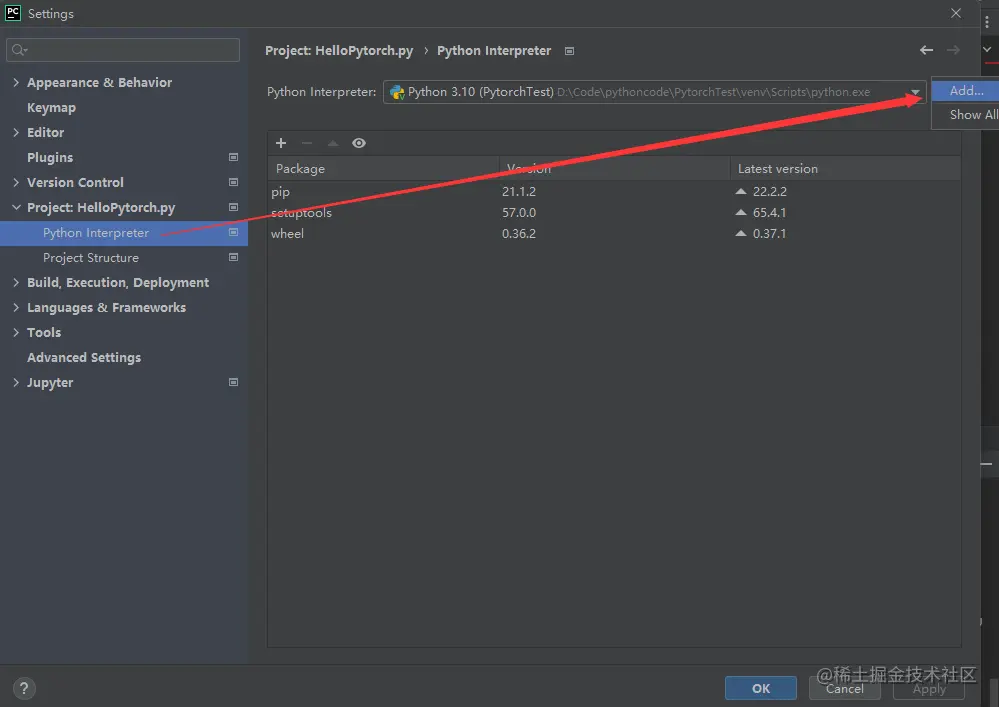This screenshot has width=999, height=707.
Task: Open Advanced Settings page
Action: pos(84,357)
